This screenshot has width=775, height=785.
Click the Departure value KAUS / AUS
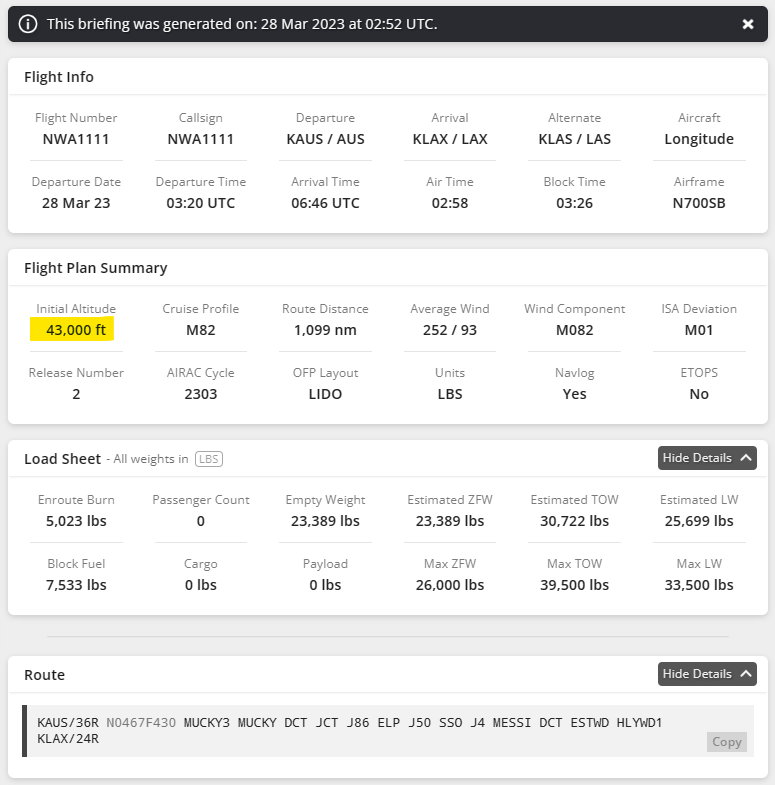325,139
